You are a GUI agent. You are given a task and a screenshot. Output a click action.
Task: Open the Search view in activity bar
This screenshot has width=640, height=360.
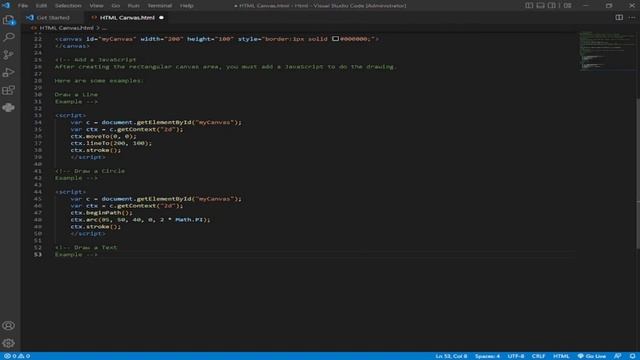point(9,37)
